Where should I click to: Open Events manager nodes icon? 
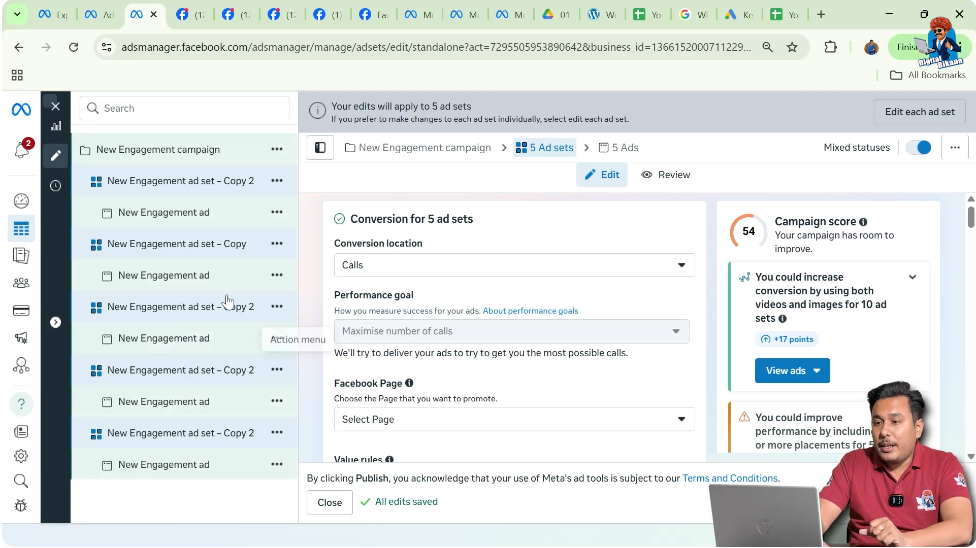pyautogui.click(x=21, y=366)
